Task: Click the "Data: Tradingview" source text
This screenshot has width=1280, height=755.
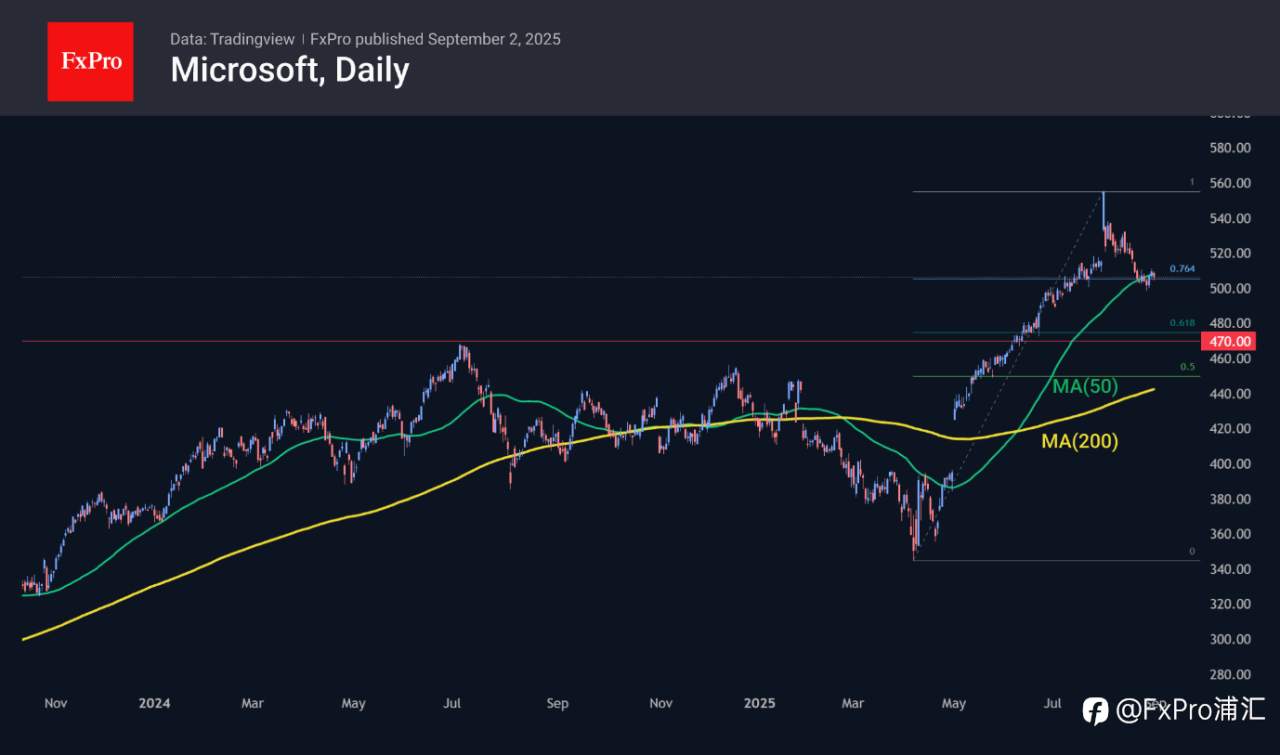Action: (x=232, y=39)
